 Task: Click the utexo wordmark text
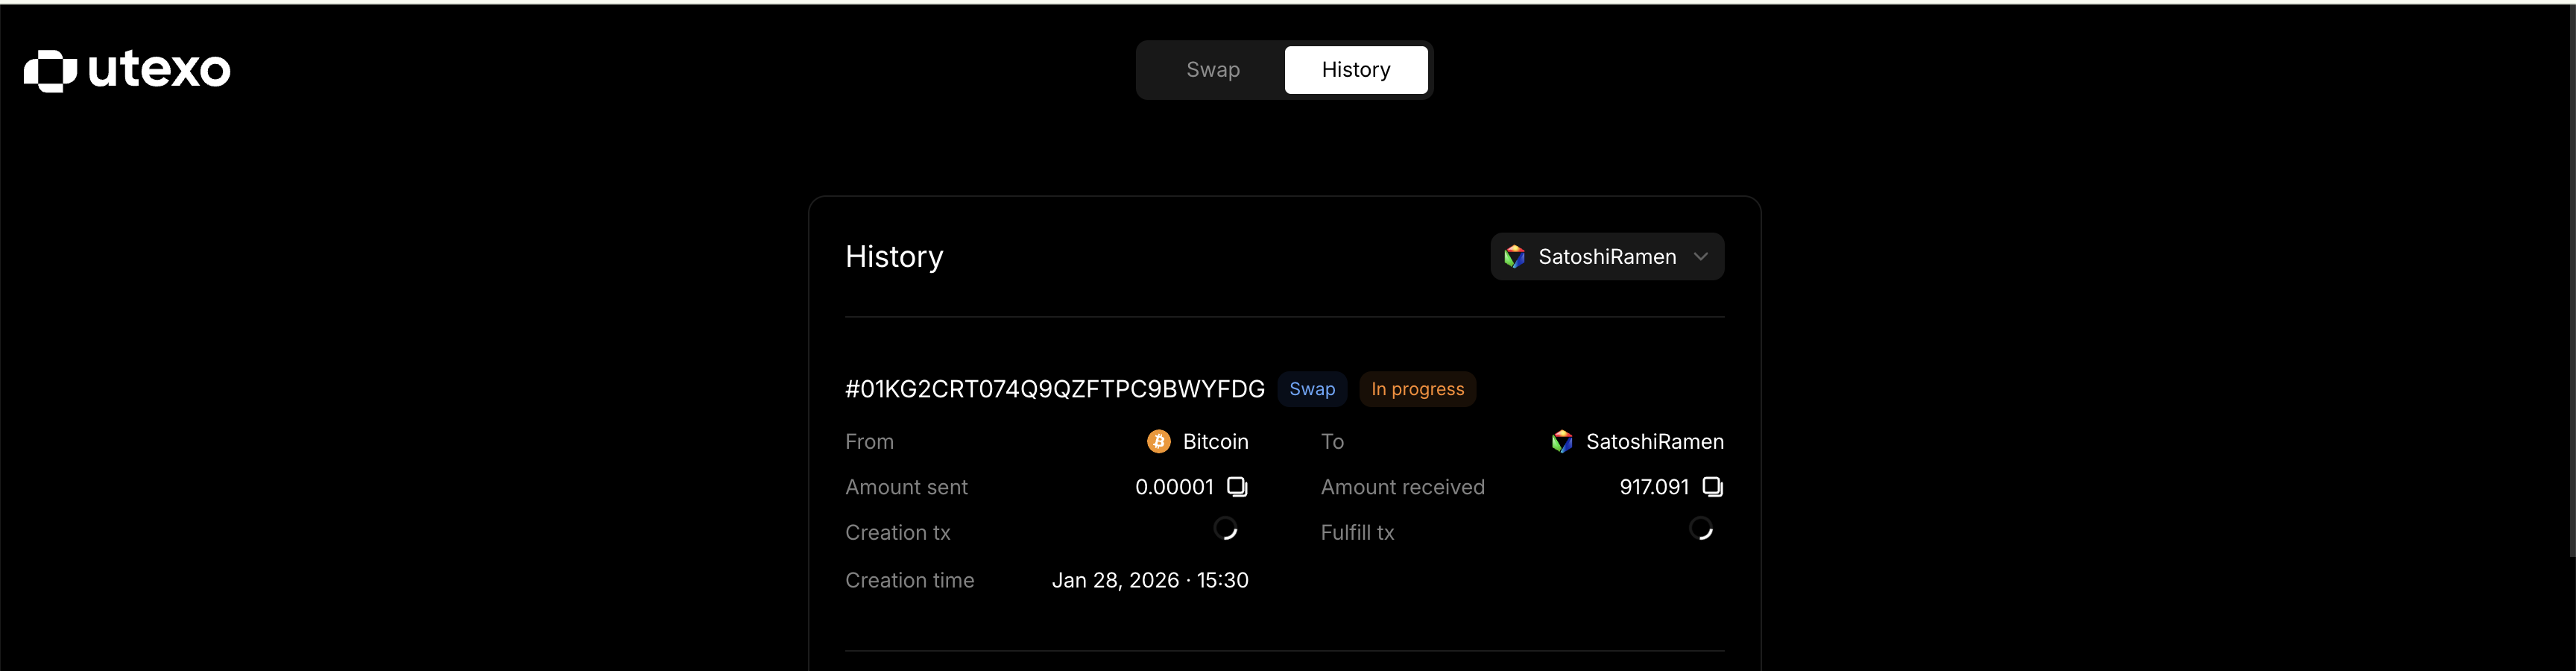click(159, 70)
